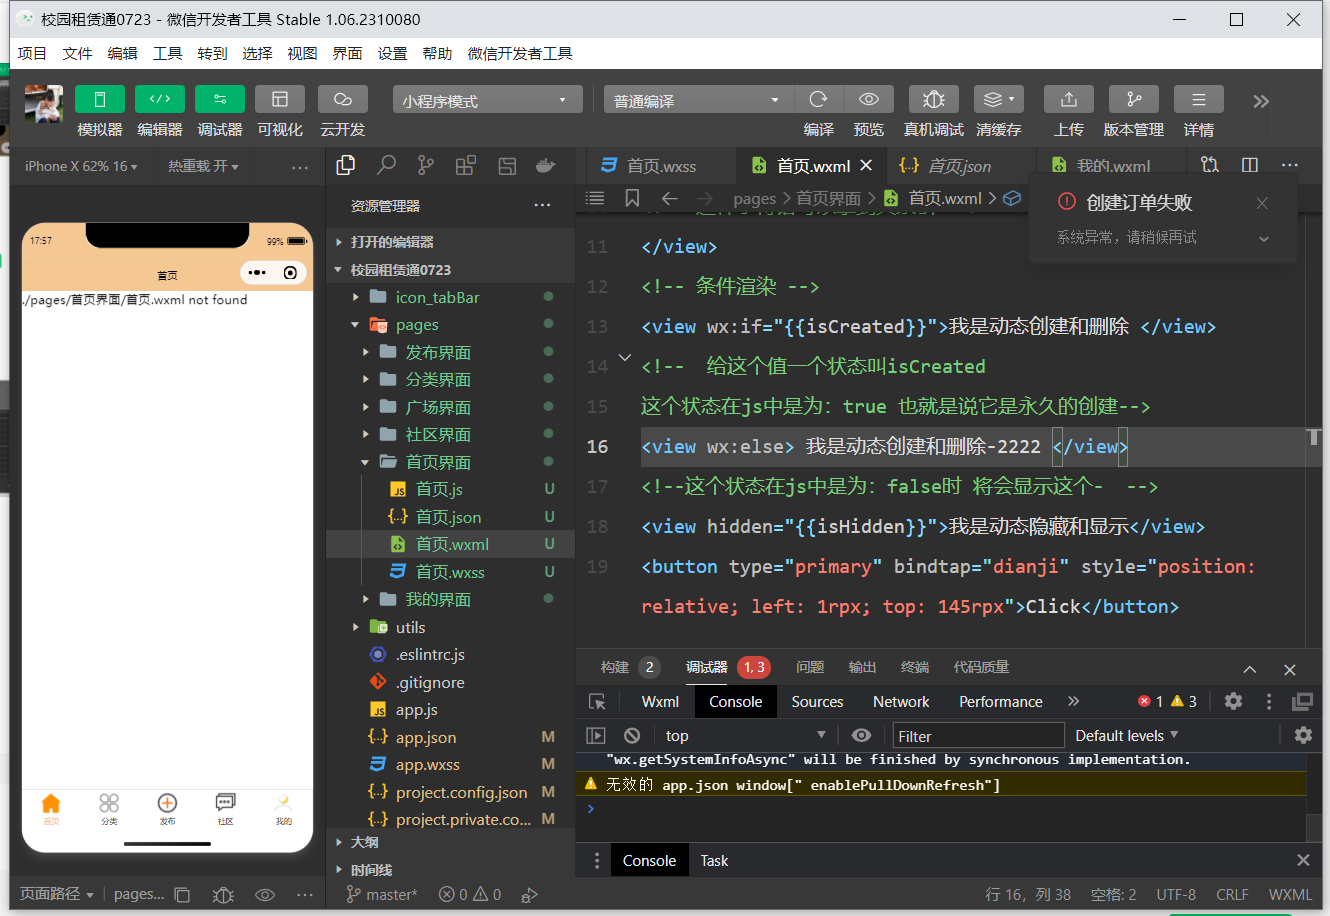Open the console settings gear icon
Image resolution: width=1330 pixels, height=916 pixels.
1303,735
